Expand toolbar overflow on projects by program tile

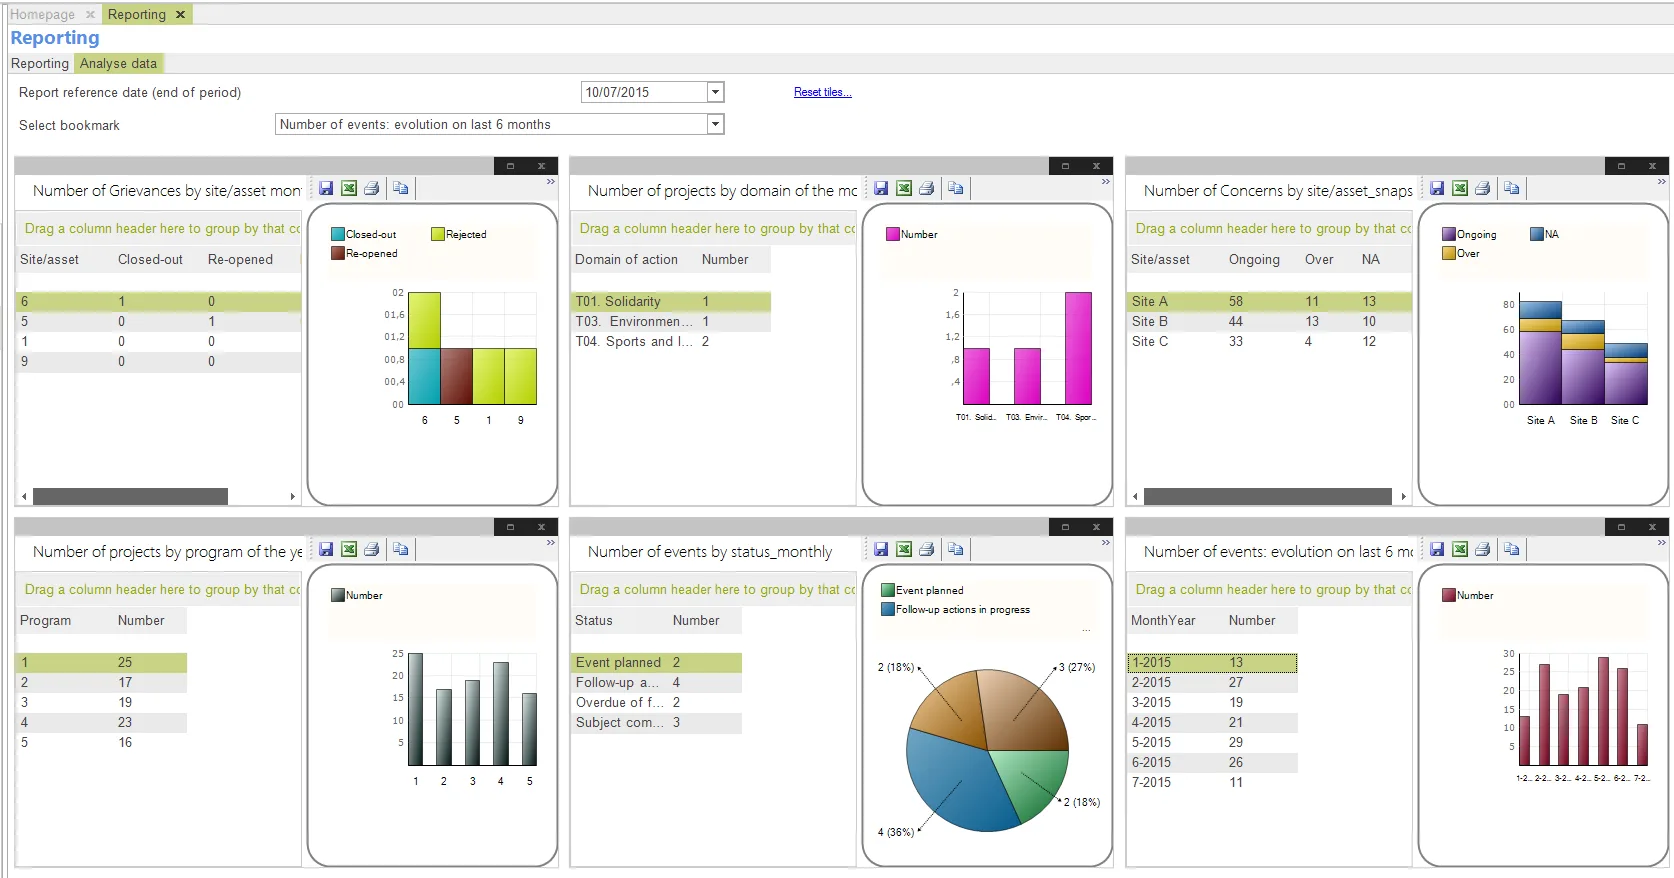click(x=550, y=543)
